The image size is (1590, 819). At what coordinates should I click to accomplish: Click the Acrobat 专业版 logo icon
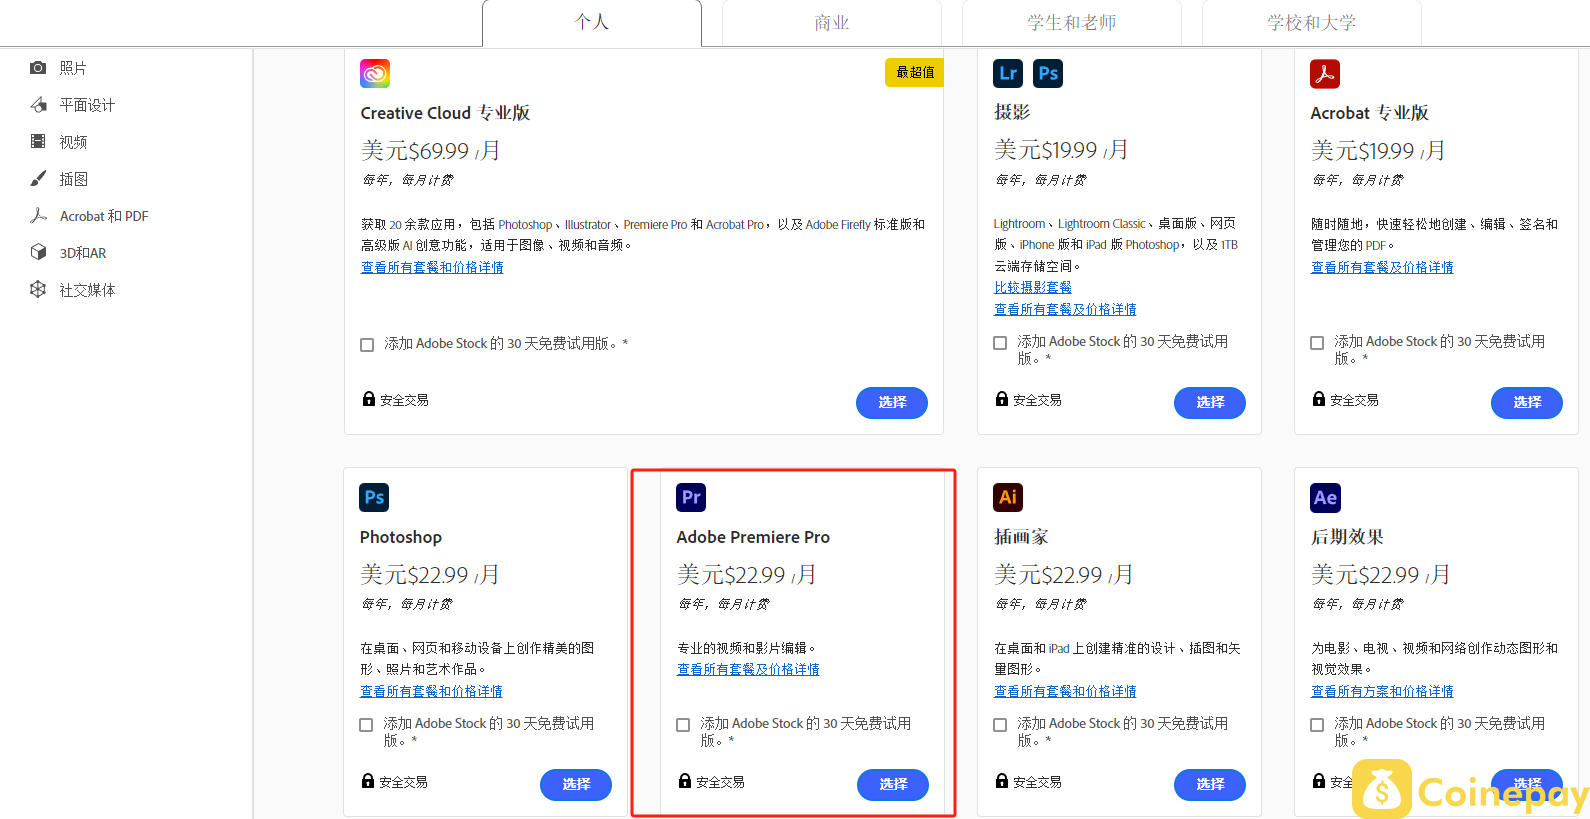point(1325,73)
